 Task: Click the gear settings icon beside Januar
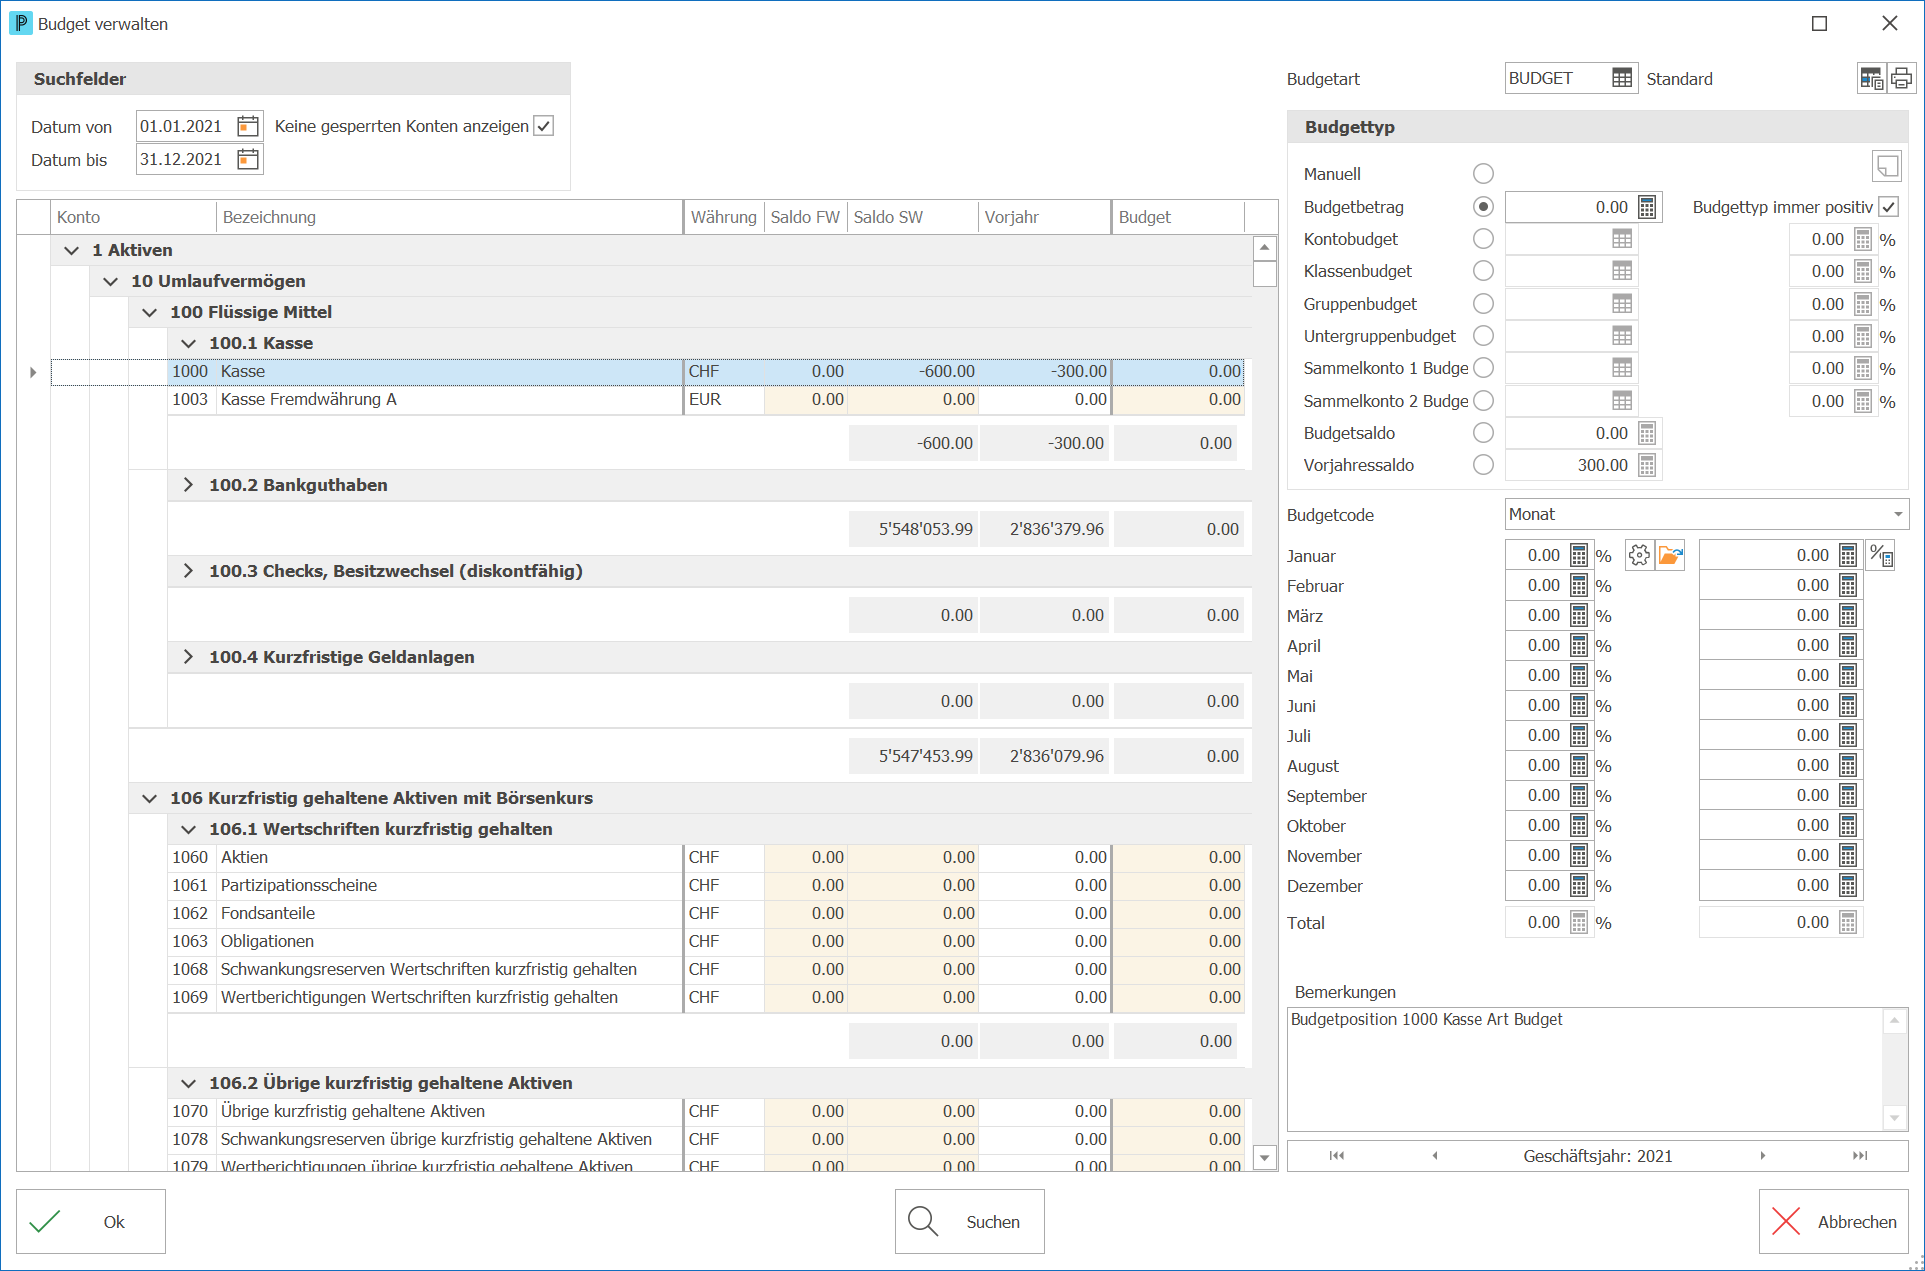point(1639,555)
